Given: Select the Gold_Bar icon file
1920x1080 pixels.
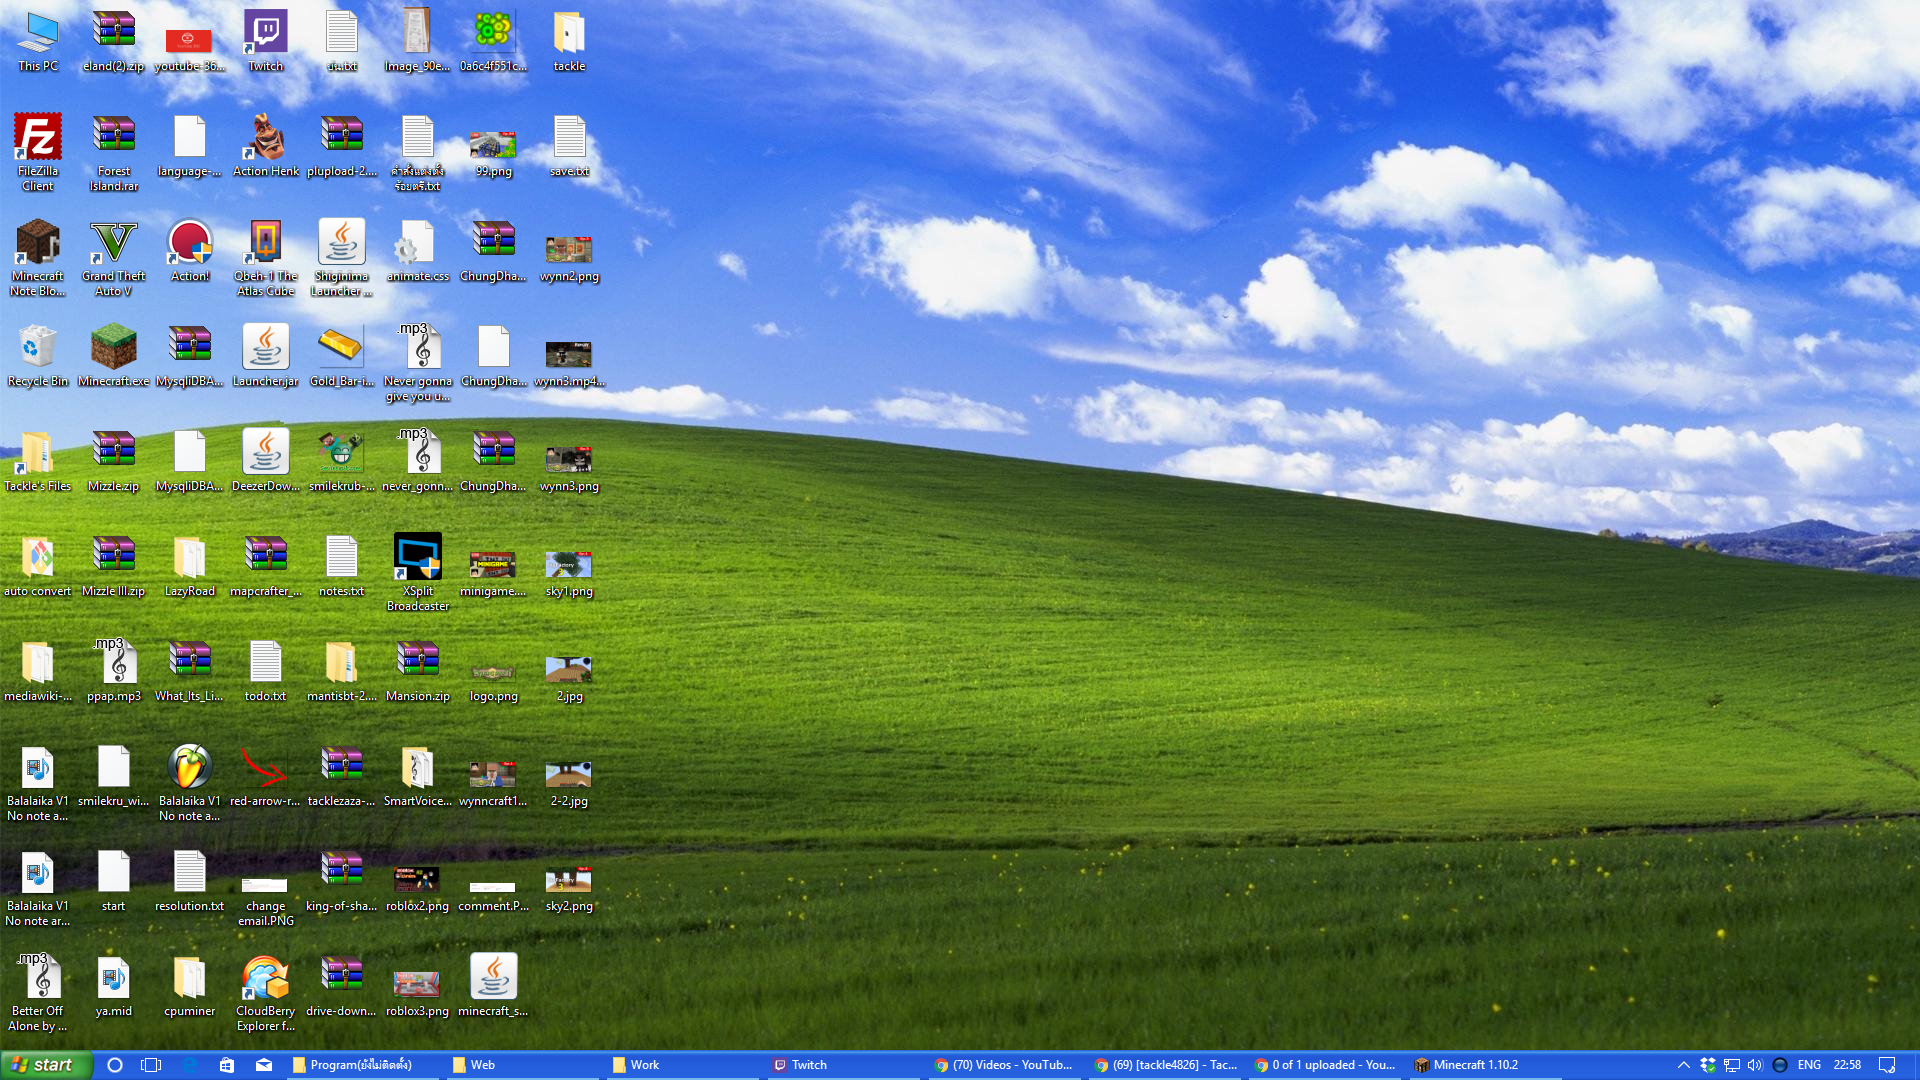Looking at the screenshot, I should pos(342,356).
